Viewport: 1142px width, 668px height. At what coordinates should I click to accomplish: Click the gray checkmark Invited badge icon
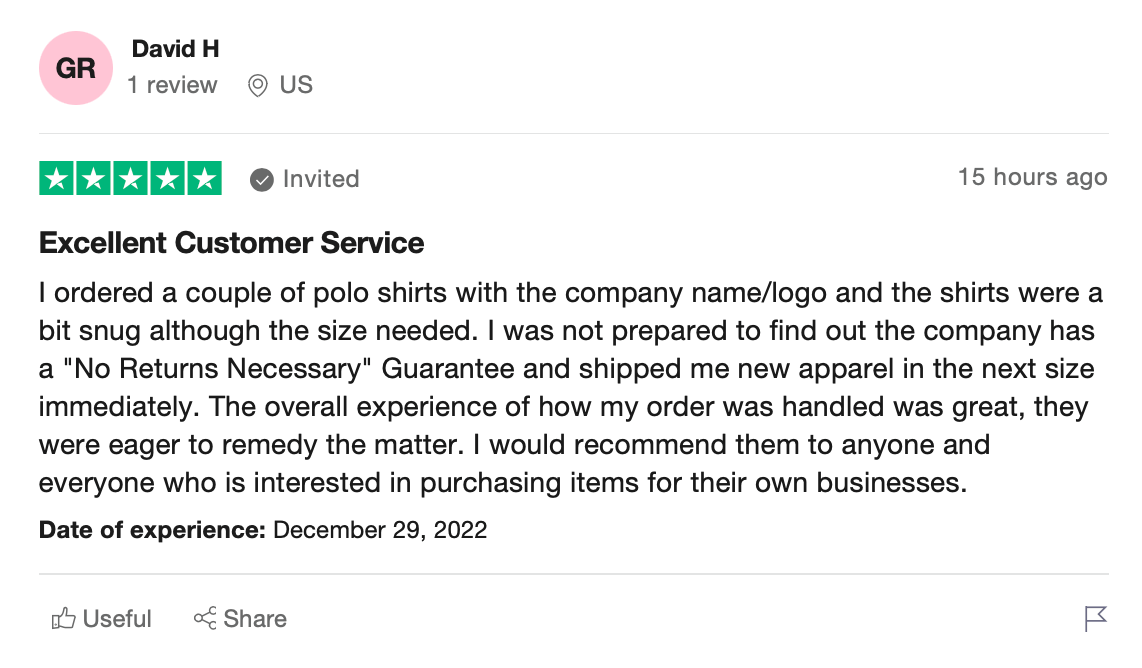click(x=262, y=180)
